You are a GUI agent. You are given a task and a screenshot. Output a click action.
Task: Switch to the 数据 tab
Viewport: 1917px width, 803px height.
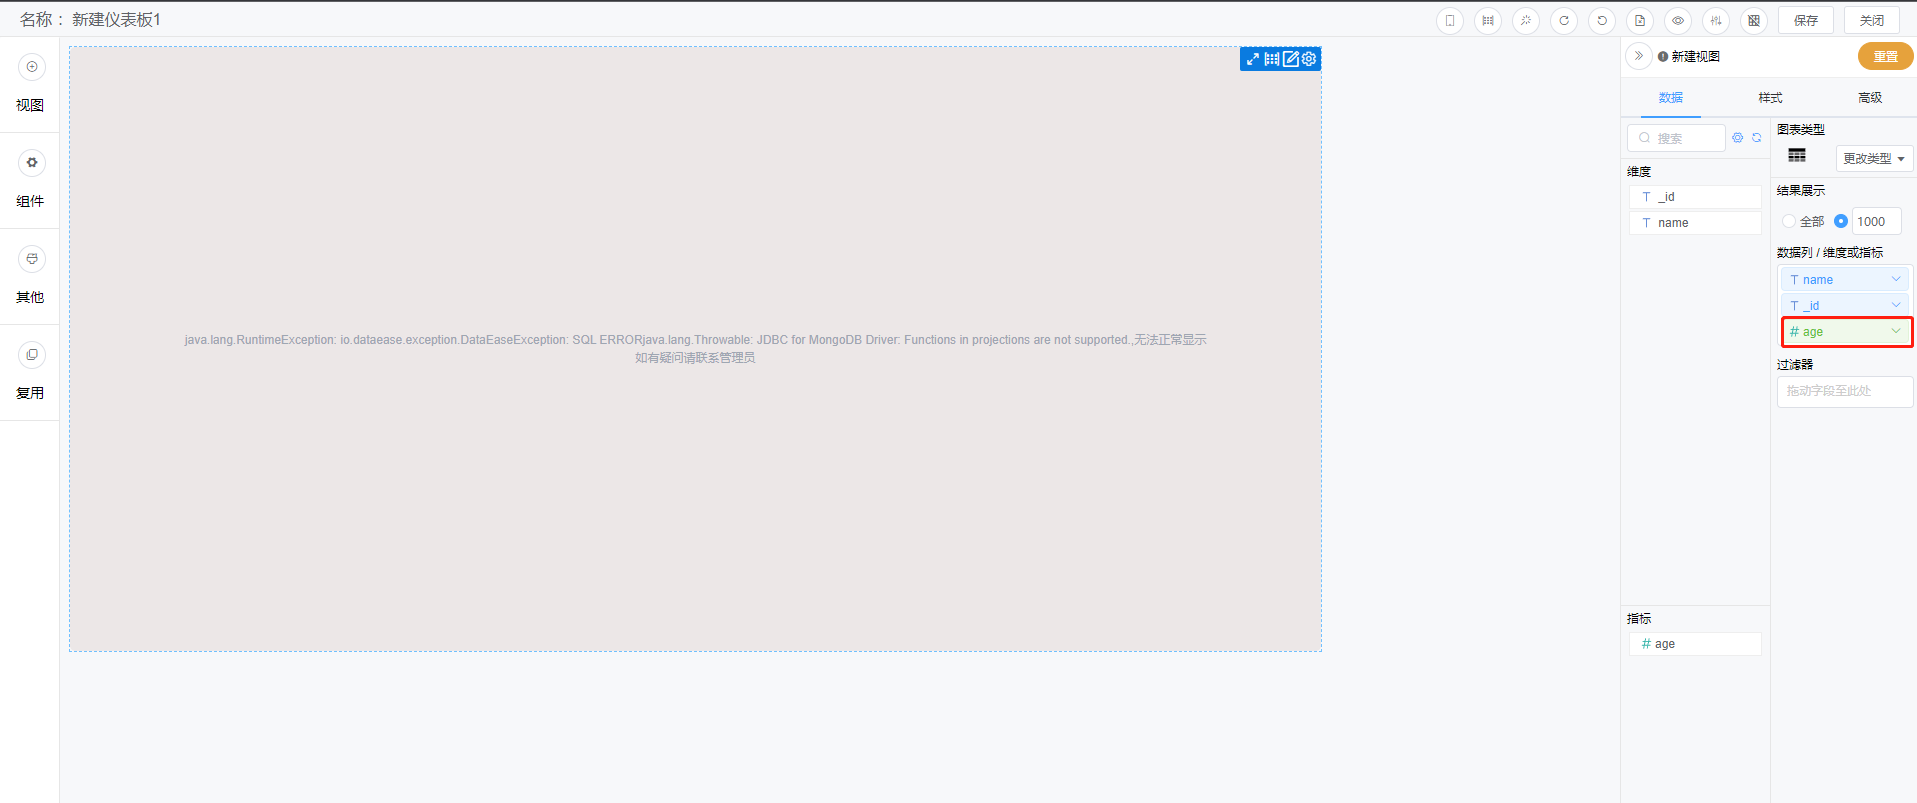pos(1671,98)
